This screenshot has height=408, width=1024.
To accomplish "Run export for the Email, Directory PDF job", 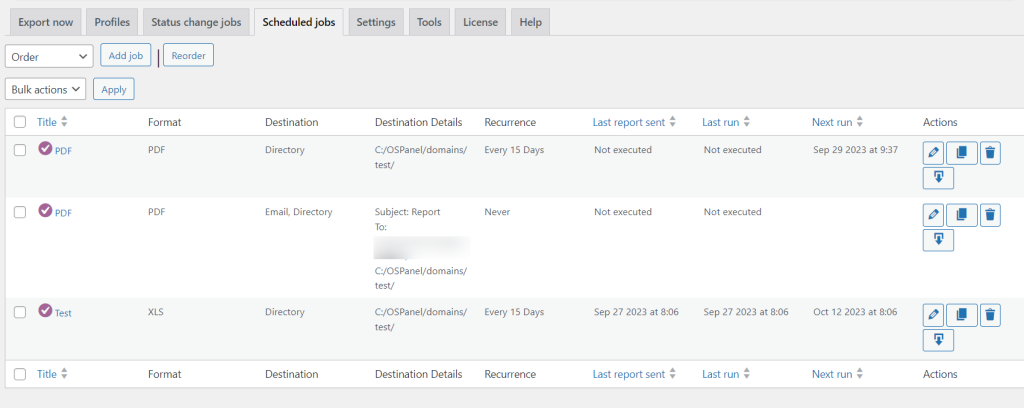I will click(938, 240).
